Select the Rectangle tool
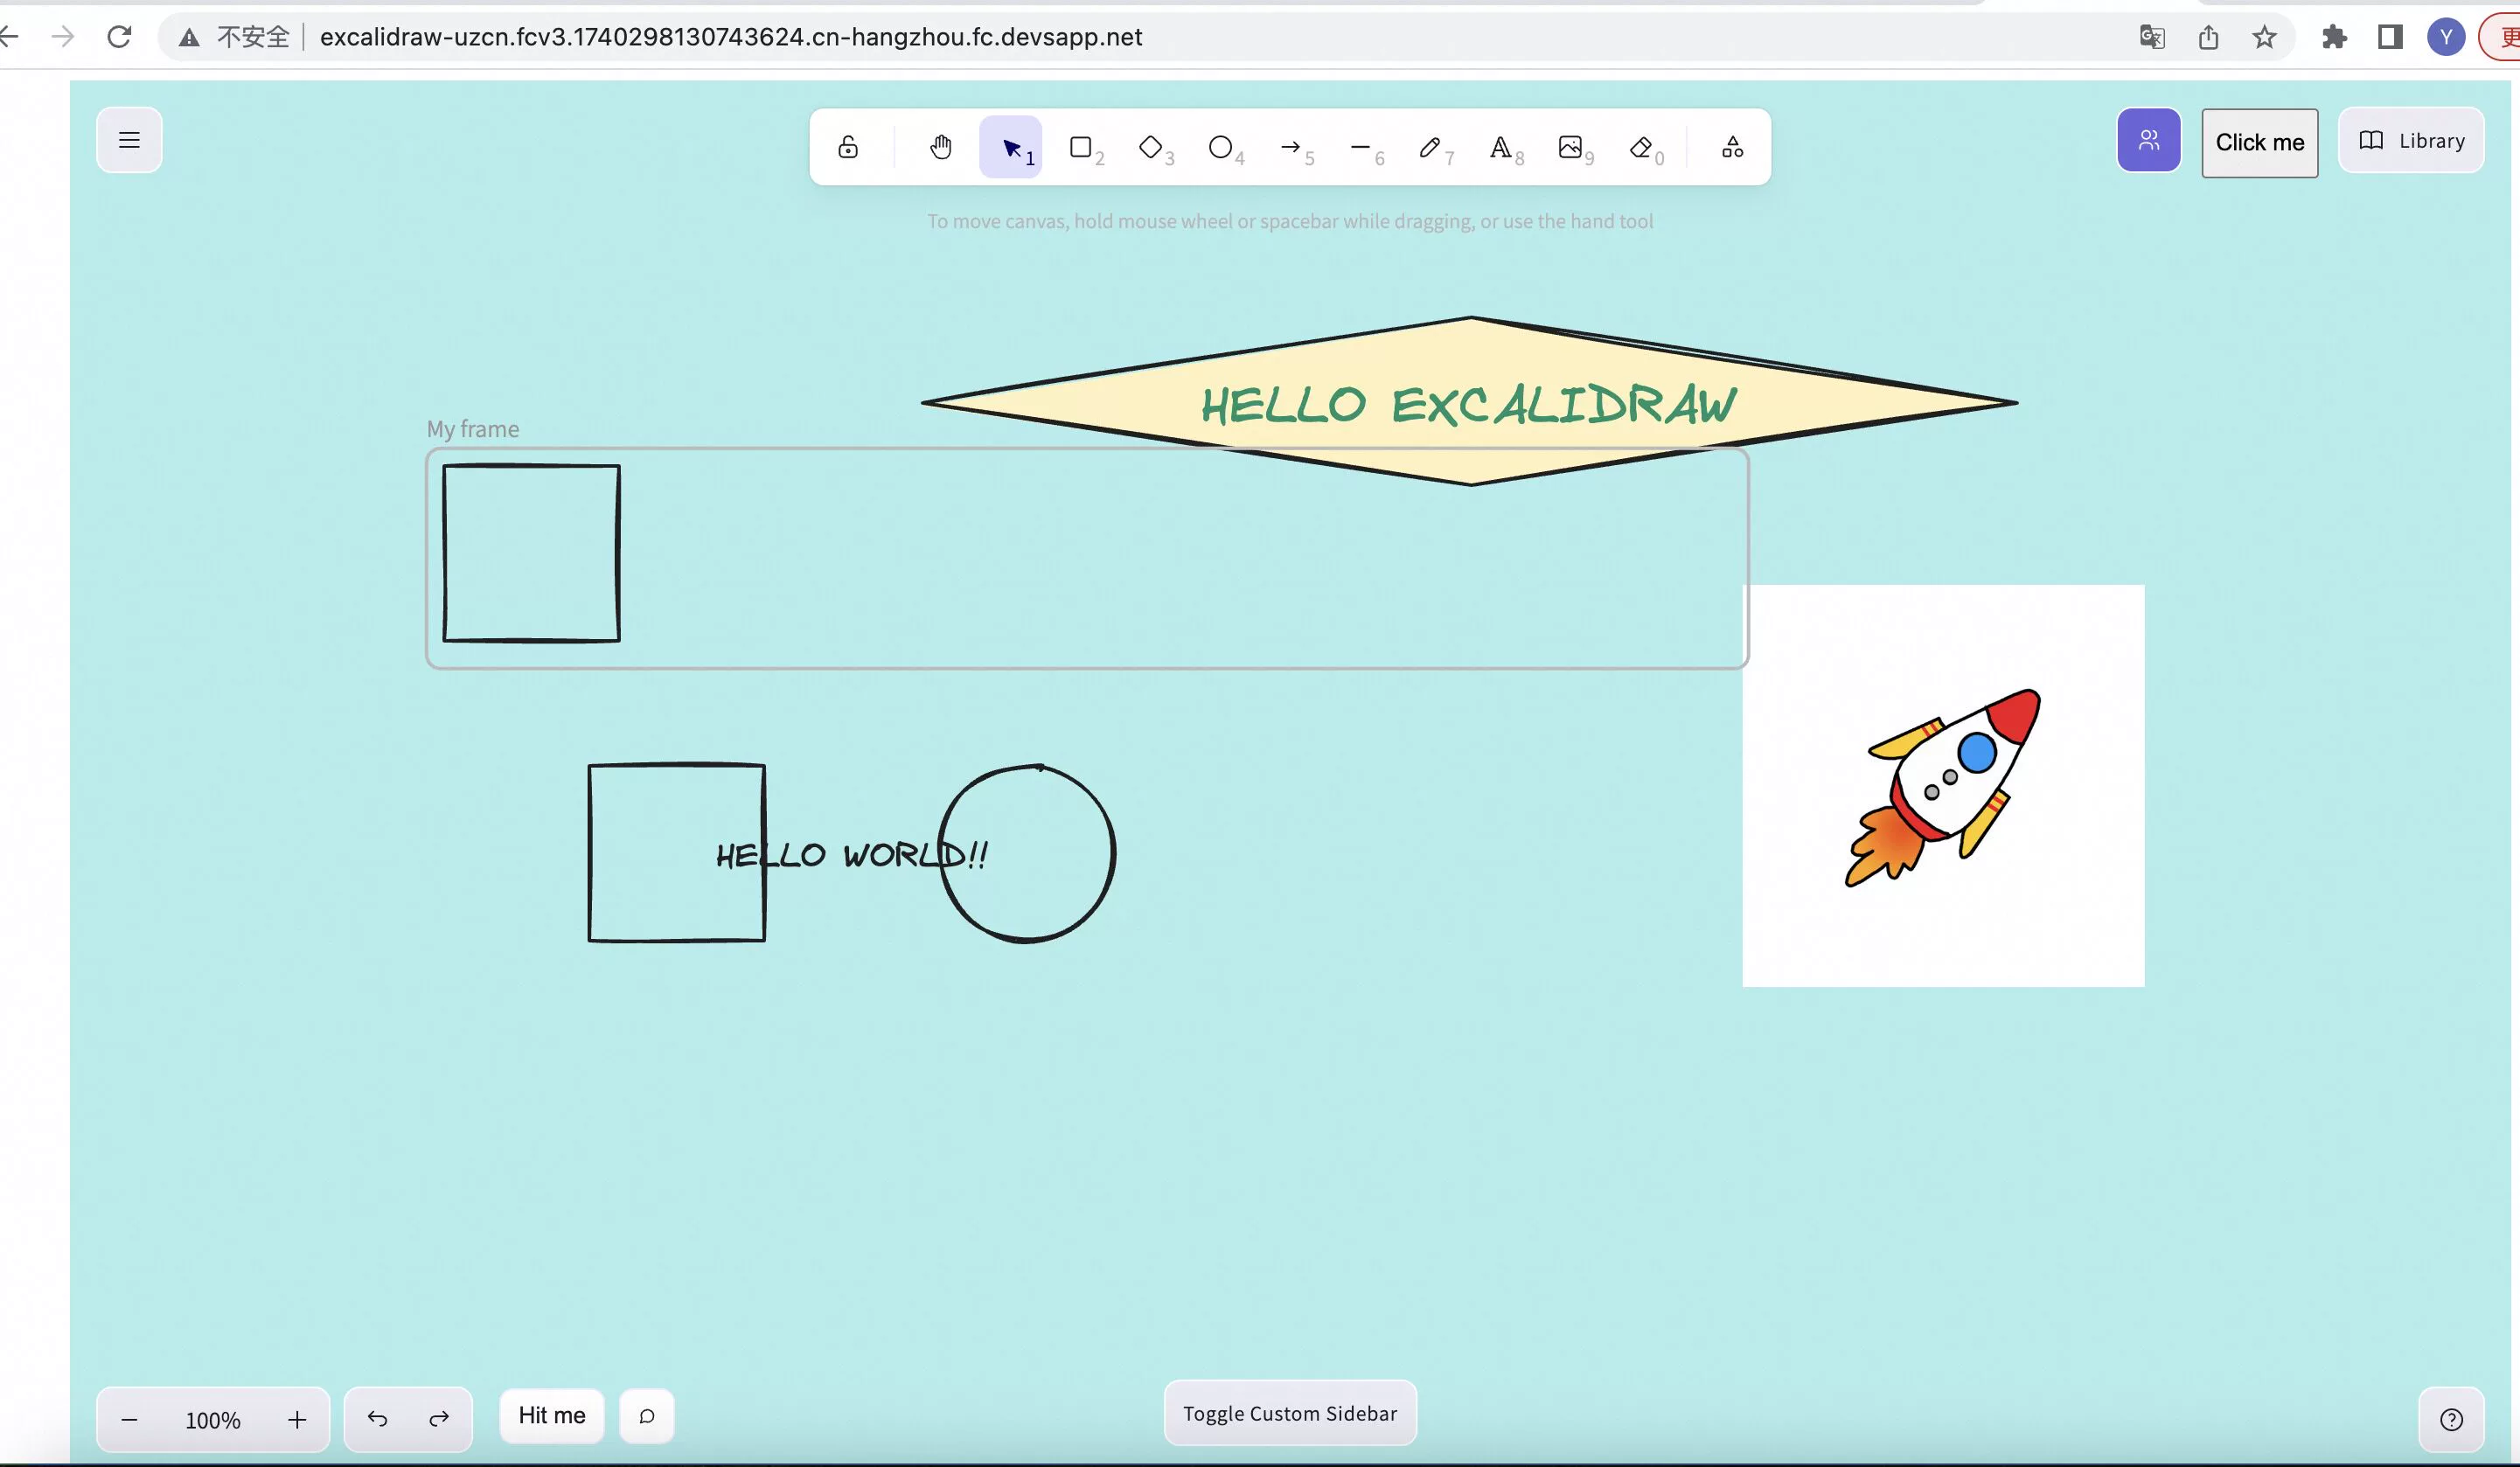The width and height of the screenshot is (2520, 1467). click(x=1081, y=147)
